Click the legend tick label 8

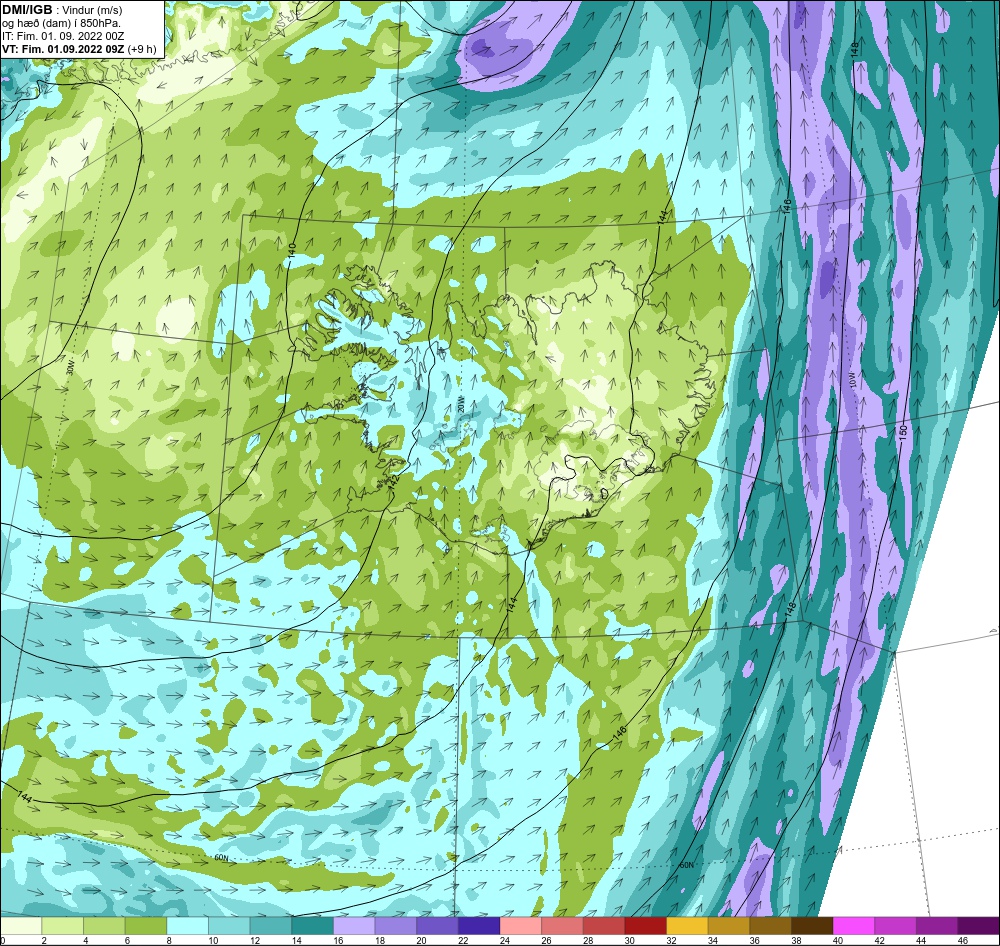169,940
